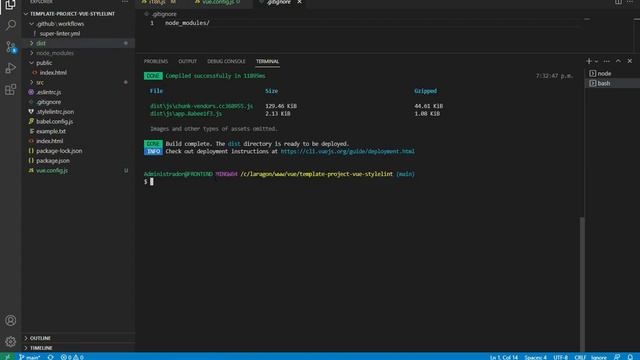Open the Extensions view
This screenshot has height=360, width=640.
point(11,89)
